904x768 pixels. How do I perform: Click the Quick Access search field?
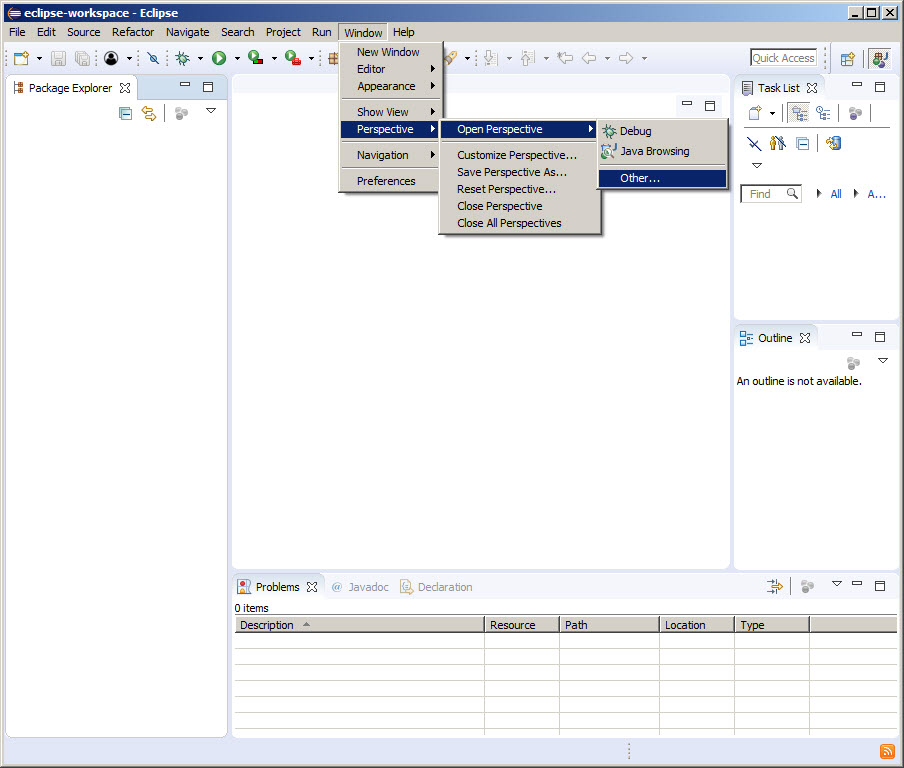click(783, 58)
